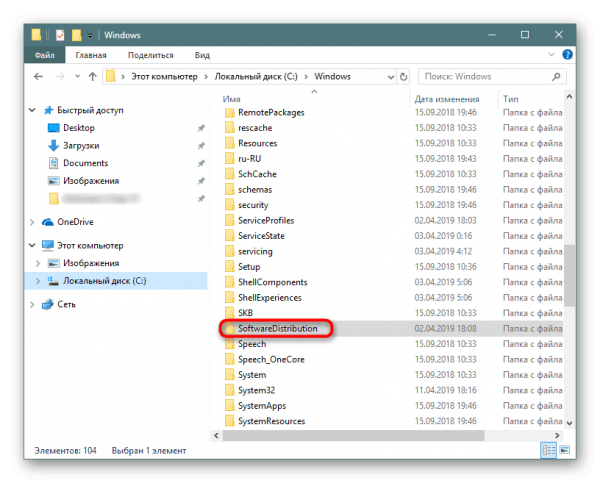Open the Файл menu
Viewport: 600px width, 483px height.
click(44, 55)
